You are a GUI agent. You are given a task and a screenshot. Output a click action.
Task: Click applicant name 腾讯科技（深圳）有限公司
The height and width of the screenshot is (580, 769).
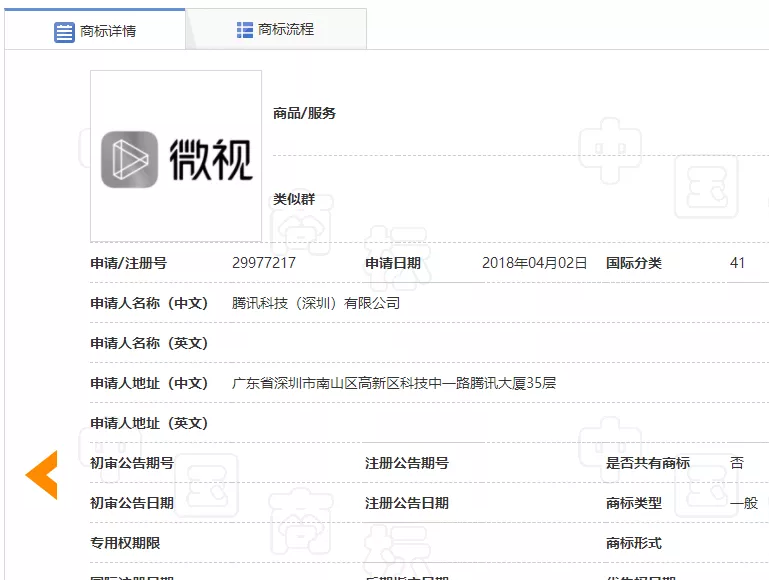(x=315, y=303)
